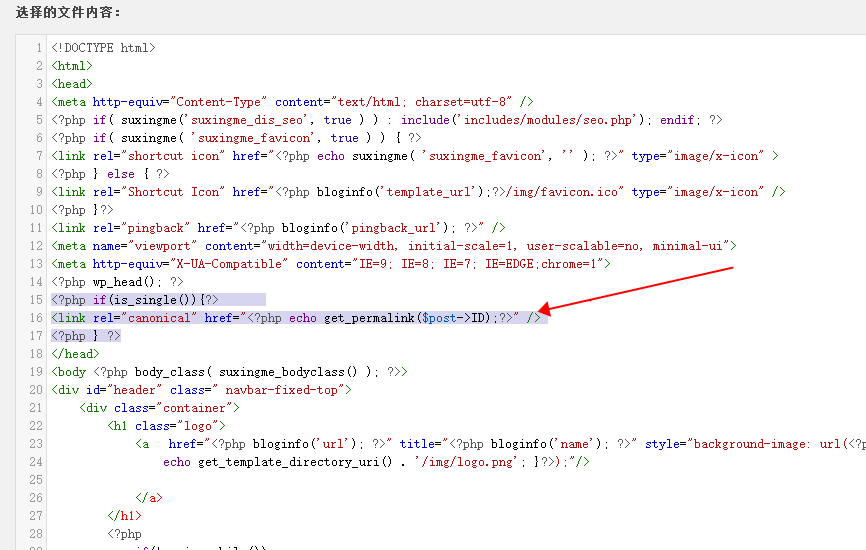Screen dimensions: 866x550
Task: Click the Content-Type meta tag line
Action: point(292,102)
